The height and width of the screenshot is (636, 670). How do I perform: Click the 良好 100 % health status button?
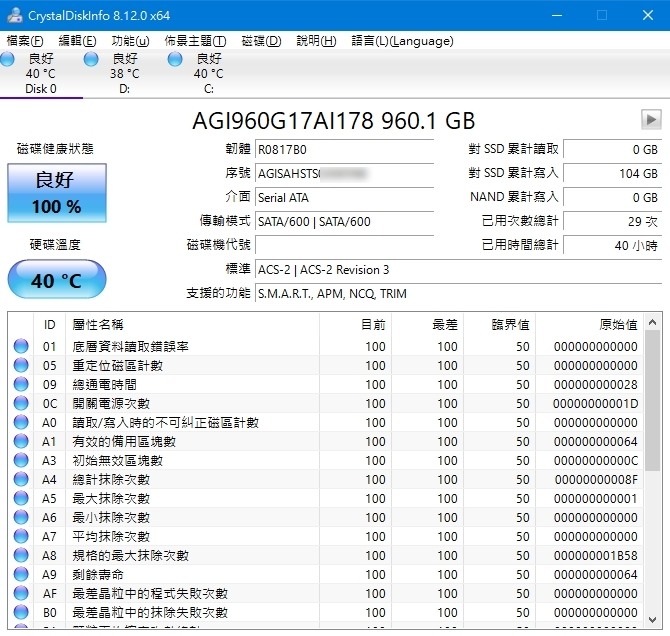click(x=57, y=193)
